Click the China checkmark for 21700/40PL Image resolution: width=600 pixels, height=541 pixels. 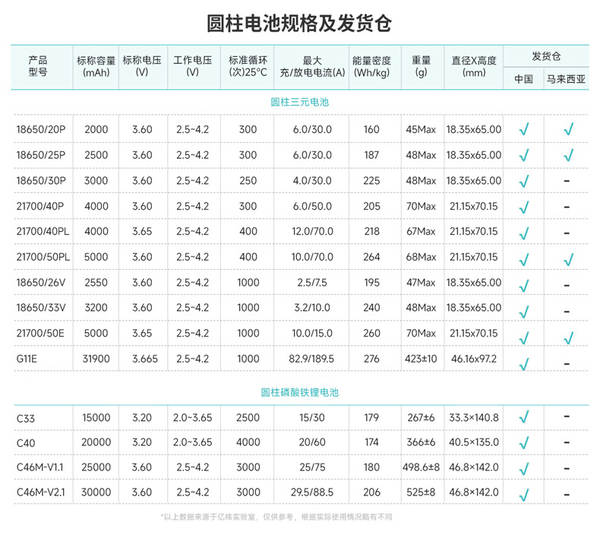point(524,233)
